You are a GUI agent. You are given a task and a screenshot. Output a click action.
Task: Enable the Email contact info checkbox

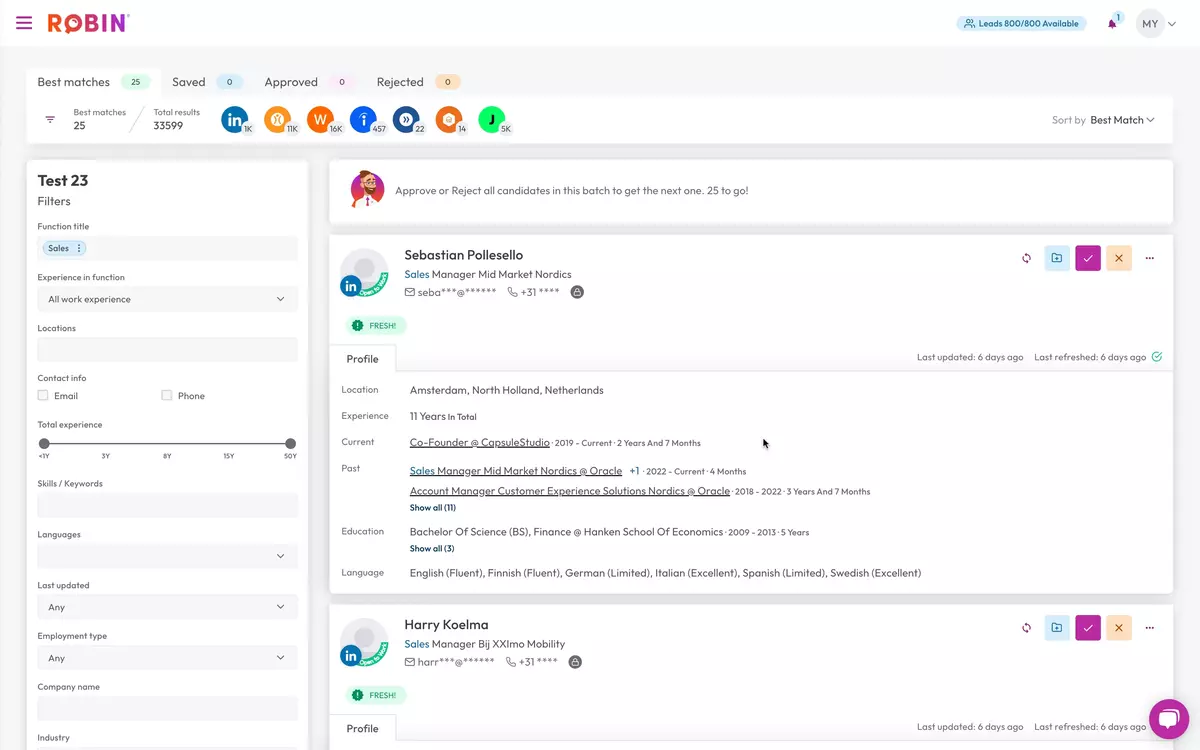coord(43,396)
